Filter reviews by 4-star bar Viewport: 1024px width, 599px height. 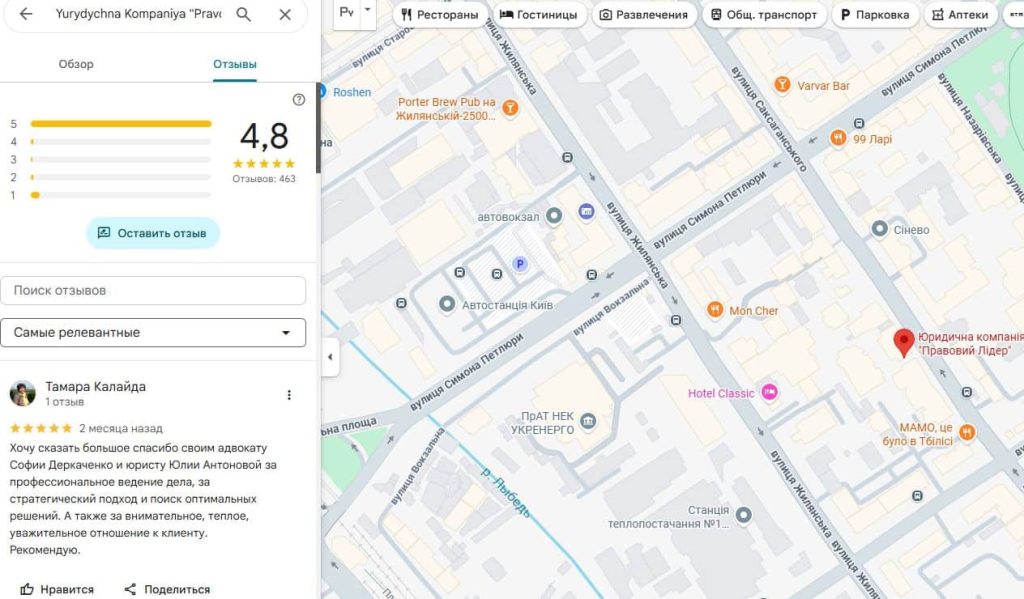point(121,141)
